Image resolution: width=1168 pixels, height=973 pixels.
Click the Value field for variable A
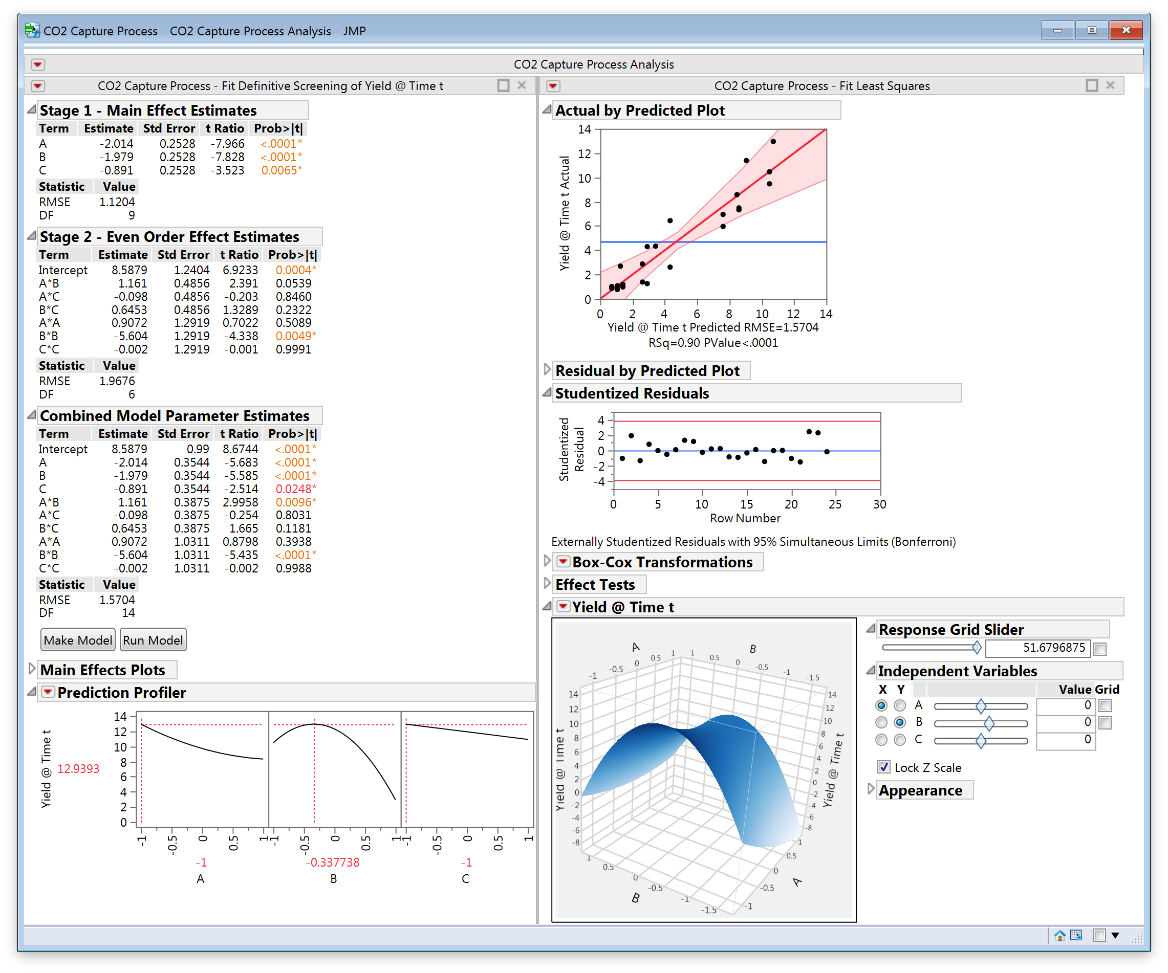(x=1065, y=706)
